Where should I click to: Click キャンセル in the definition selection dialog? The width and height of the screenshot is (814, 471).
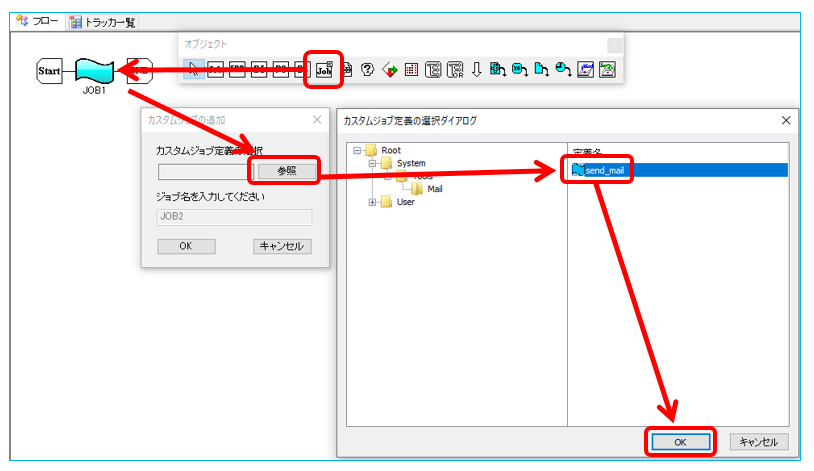coord(760,441)
